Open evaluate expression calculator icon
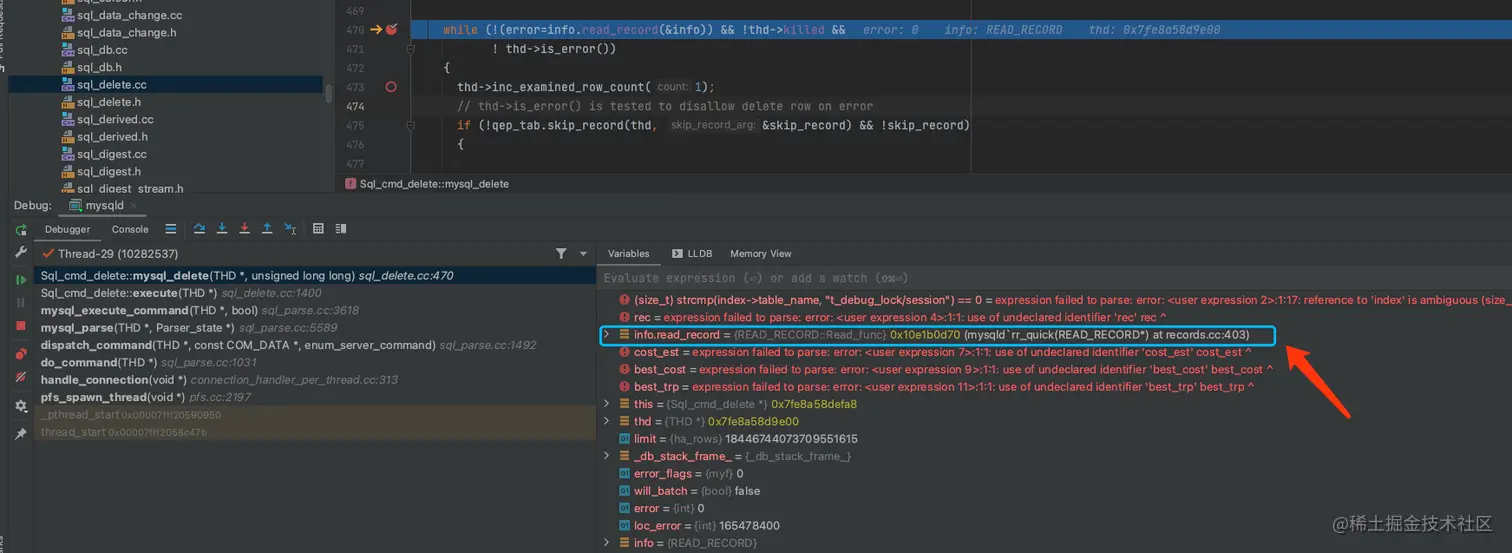 point(318,229)
